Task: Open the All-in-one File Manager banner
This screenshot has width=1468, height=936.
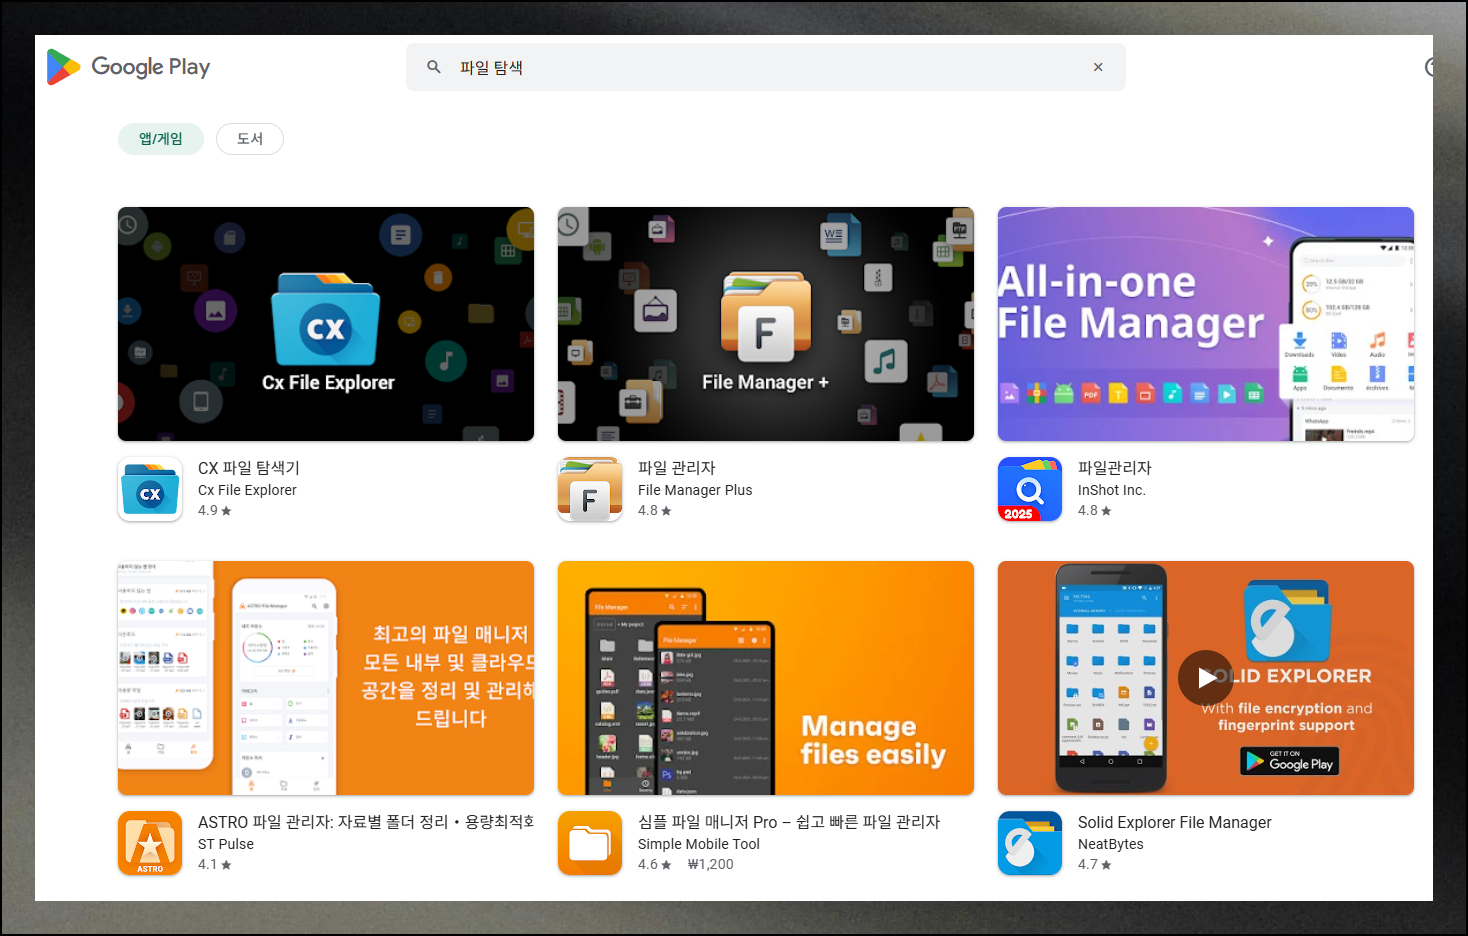Action: 1206,324
